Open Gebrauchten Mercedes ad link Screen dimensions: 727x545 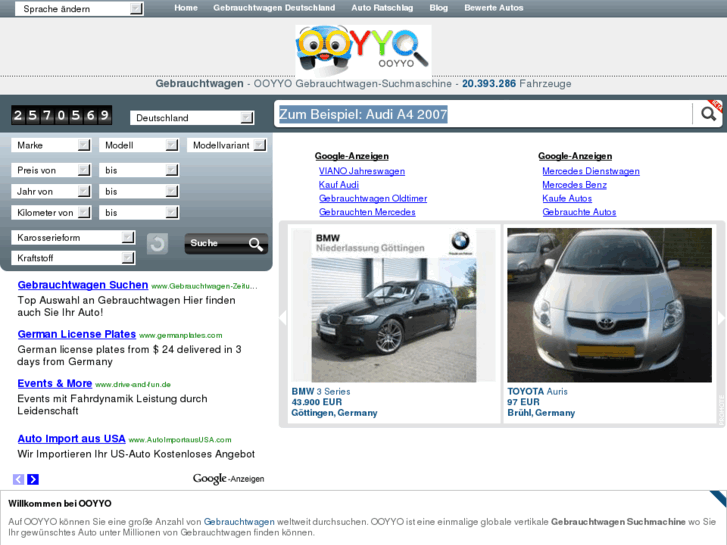(367, 212)
